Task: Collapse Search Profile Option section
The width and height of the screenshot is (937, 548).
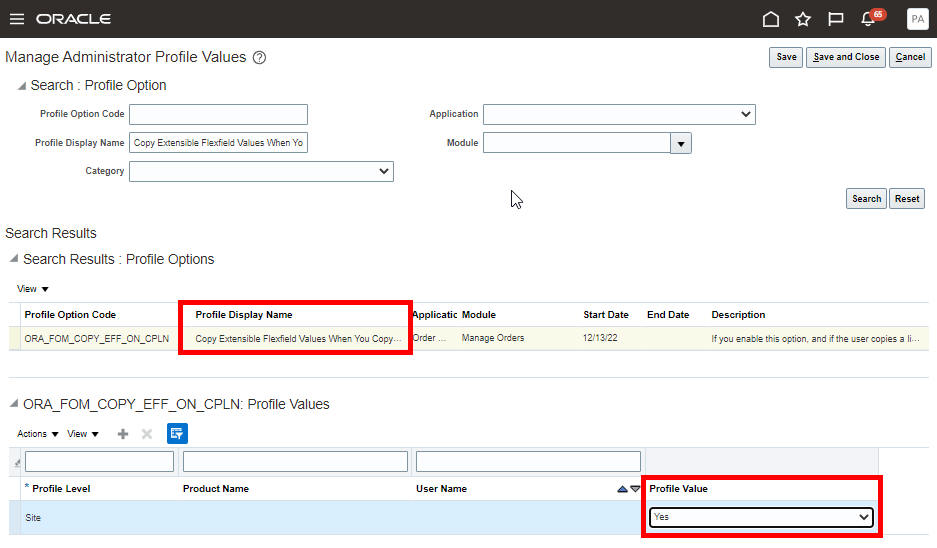Action: pos(22,86)
